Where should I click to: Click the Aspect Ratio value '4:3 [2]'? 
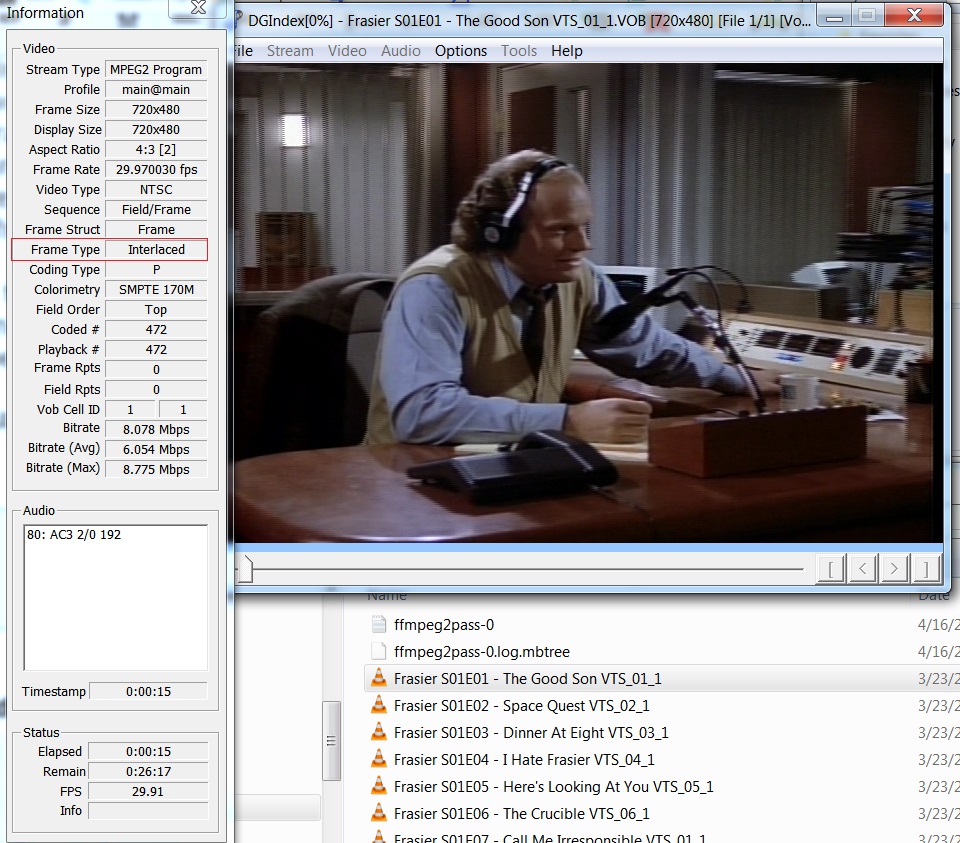[x=156, y=149]
